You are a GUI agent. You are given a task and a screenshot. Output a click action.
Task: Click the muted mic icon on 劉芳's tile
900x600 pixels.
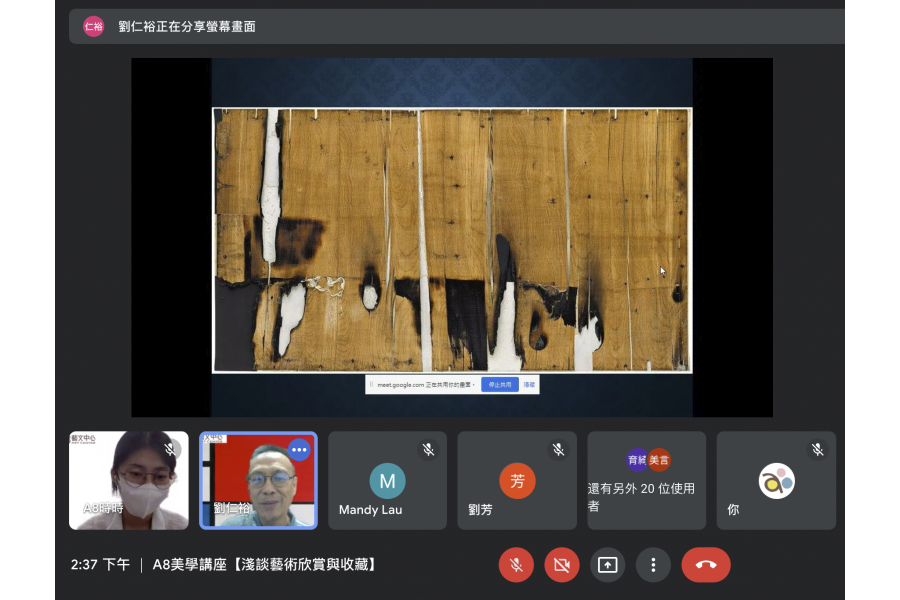tap(558, 449)
